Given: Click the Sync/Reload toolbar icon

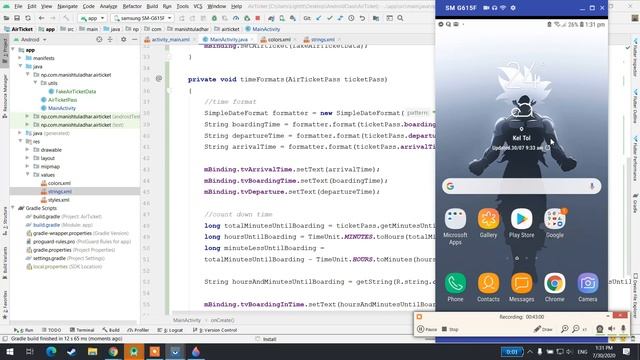Looking at the screenshot, I should click(28, 18).
